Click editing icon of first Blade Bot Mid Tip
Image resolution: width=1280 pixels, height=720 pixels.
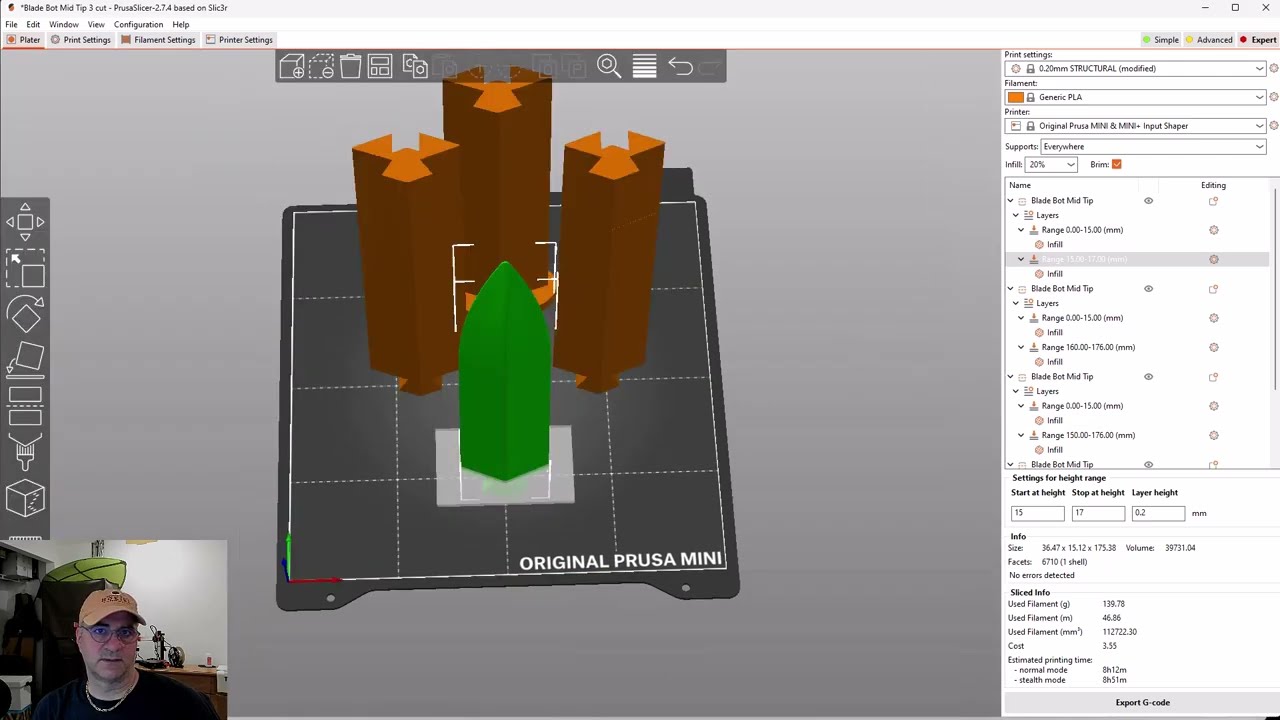(1214, 201)
